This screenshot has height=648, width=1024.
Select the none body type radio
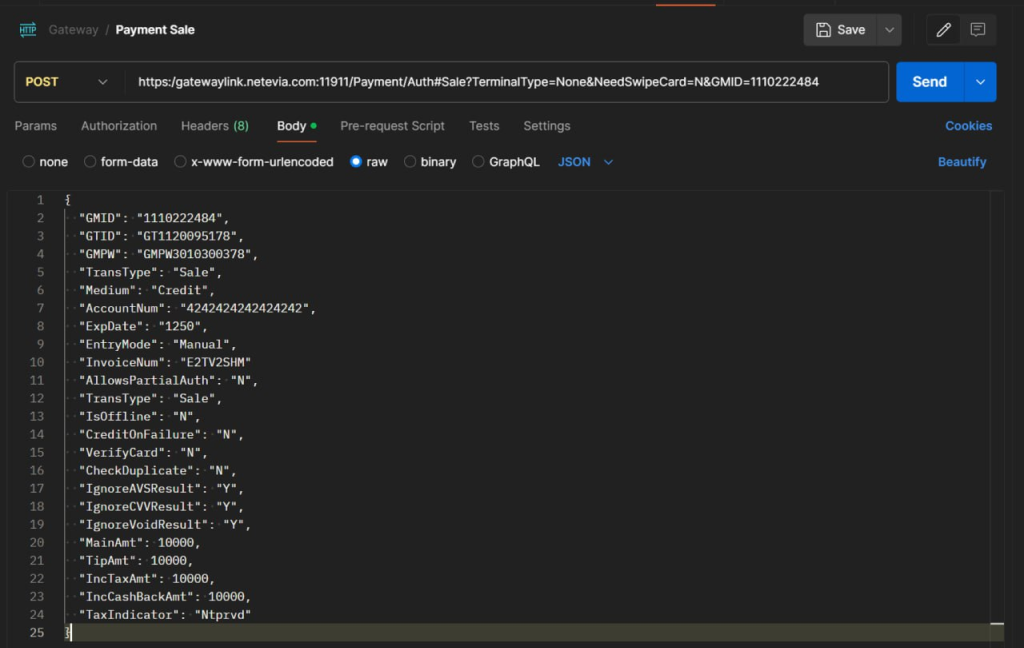click(29, 162)
